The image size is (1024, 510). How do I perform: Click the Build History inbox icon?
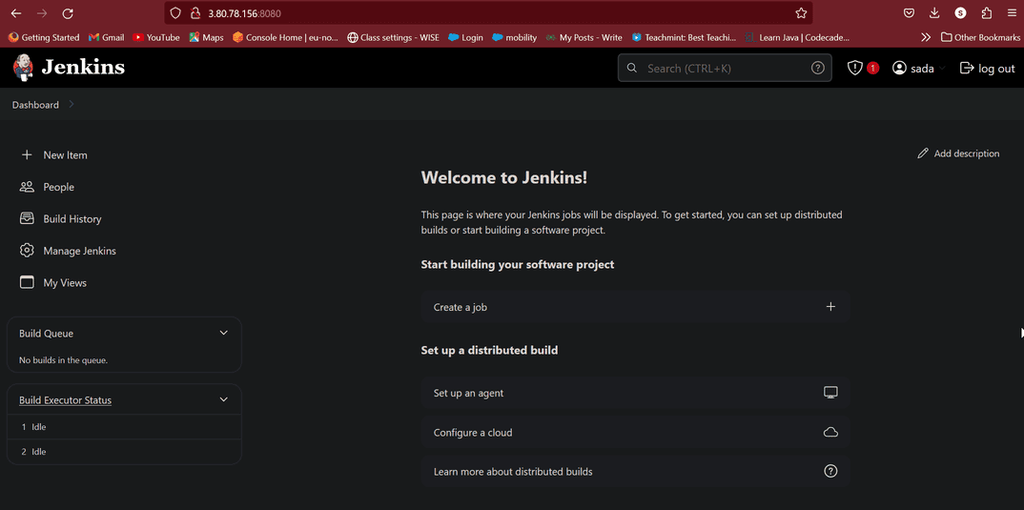pyautogui.click(x=27, y=219)
